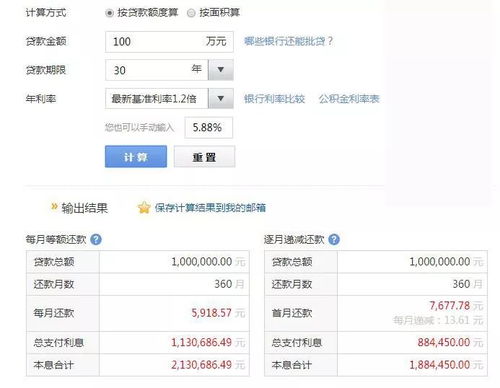The height and width of the screenshot is (388, 500).
Task: Click the 计算方式 label
Action: pos(46,13)
